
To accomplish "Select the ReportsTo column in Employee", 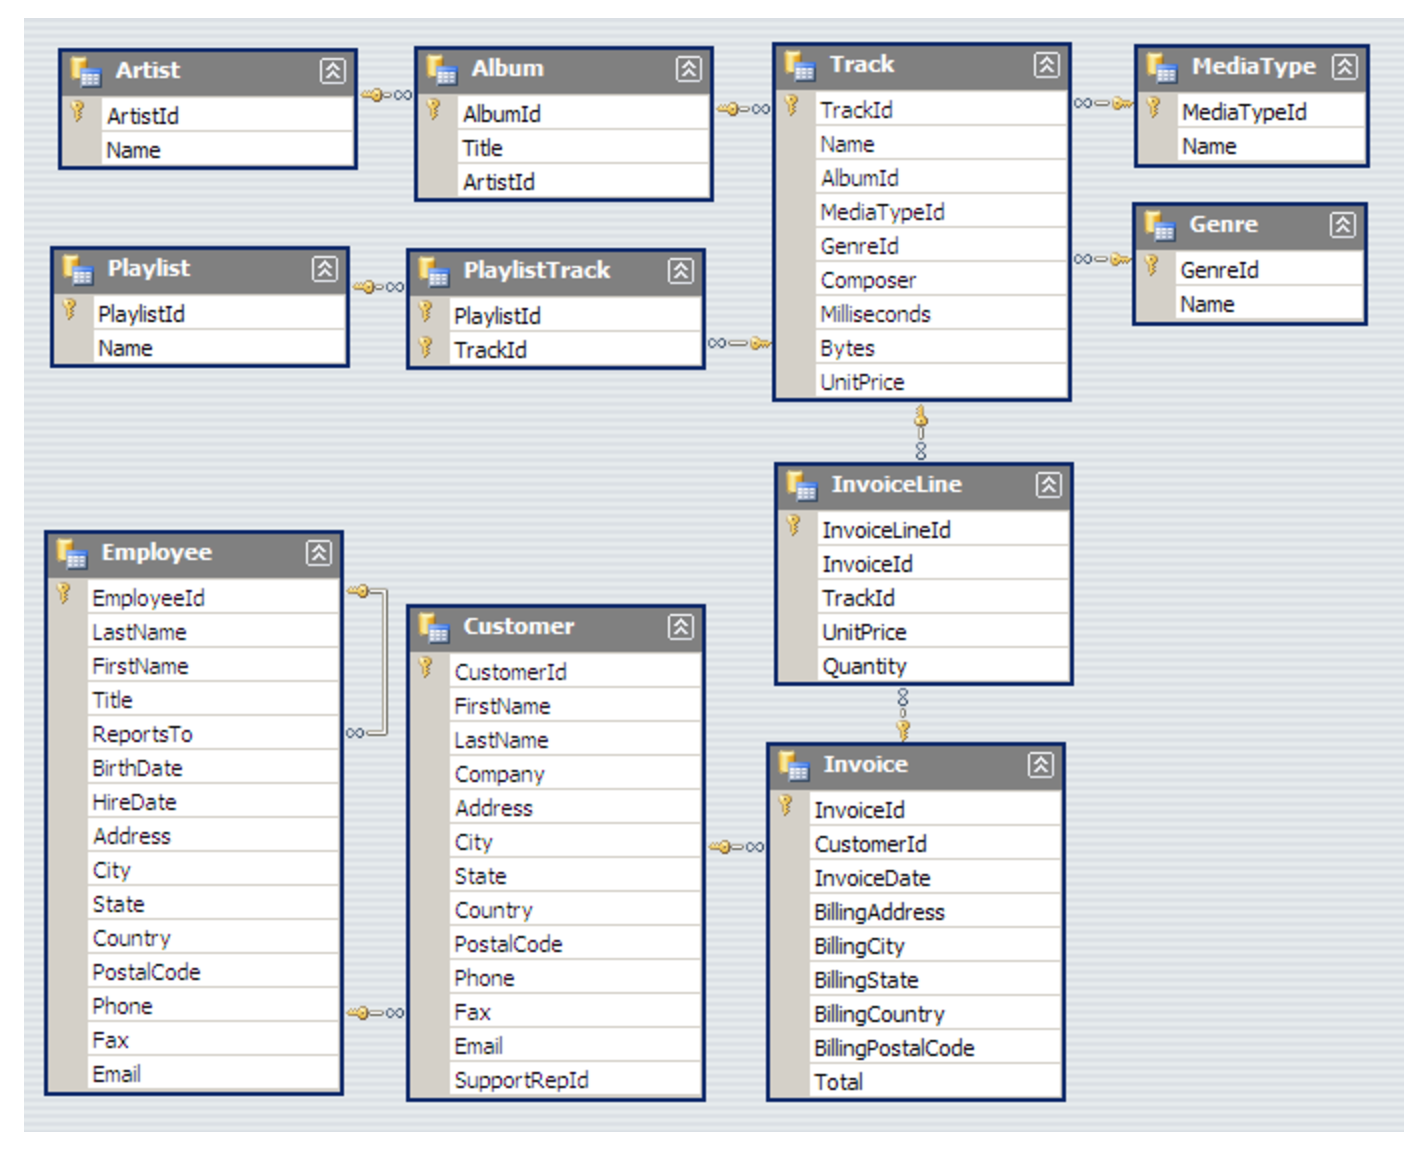I will click(x=214, y=734).
